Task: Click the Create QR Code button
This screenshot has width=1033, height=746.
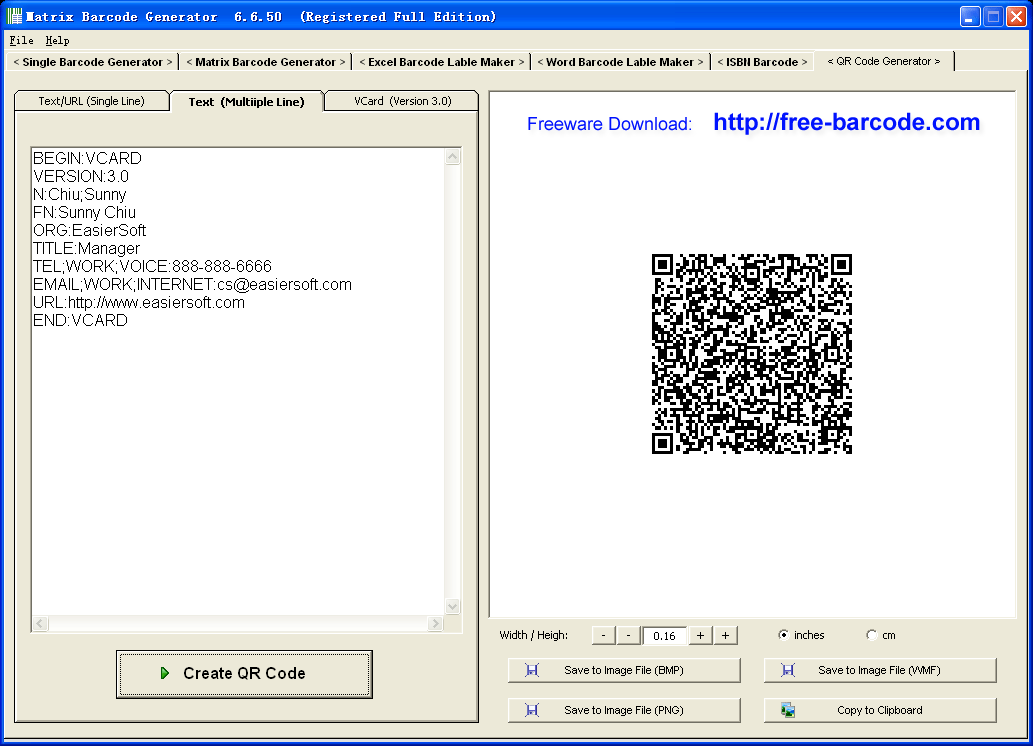Action: (x=244, y=674)
